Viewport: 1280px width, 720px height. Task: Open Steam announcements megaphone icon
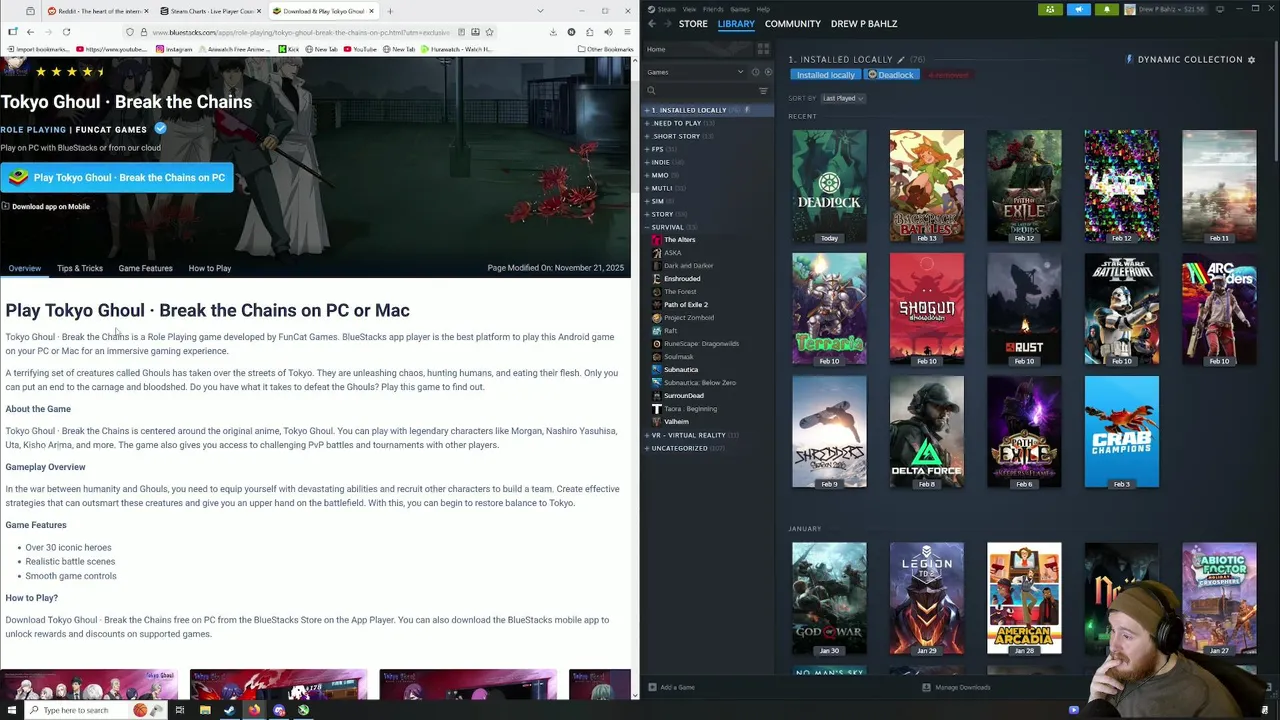click(1078, 10)
